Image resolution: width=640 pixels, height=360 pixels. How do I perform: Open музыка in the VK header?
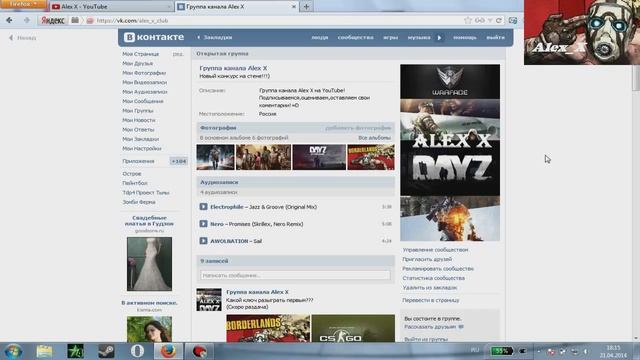[x=419, y=38]
